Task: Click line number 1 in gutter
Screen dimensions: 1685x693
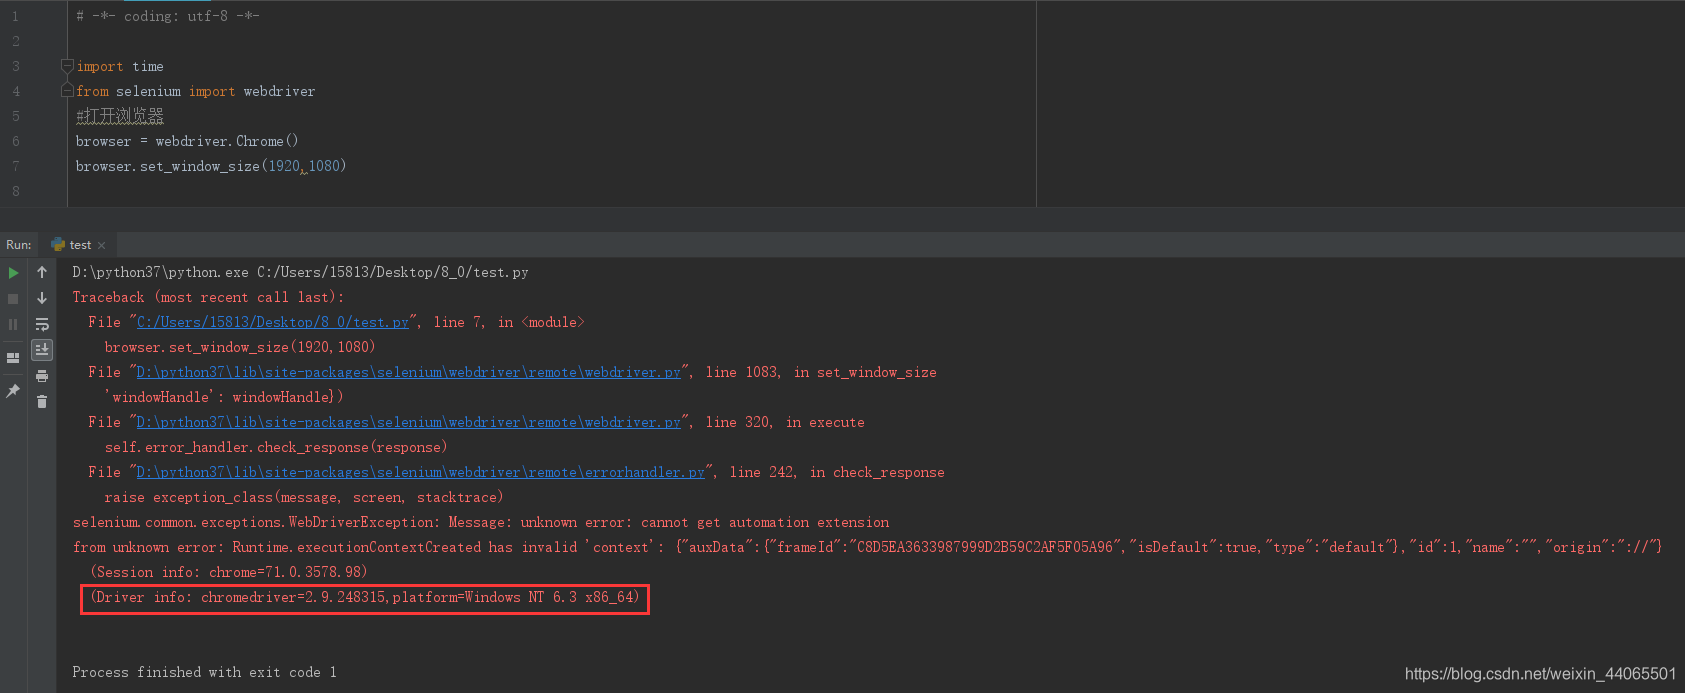Action: [x=15, y=16]
